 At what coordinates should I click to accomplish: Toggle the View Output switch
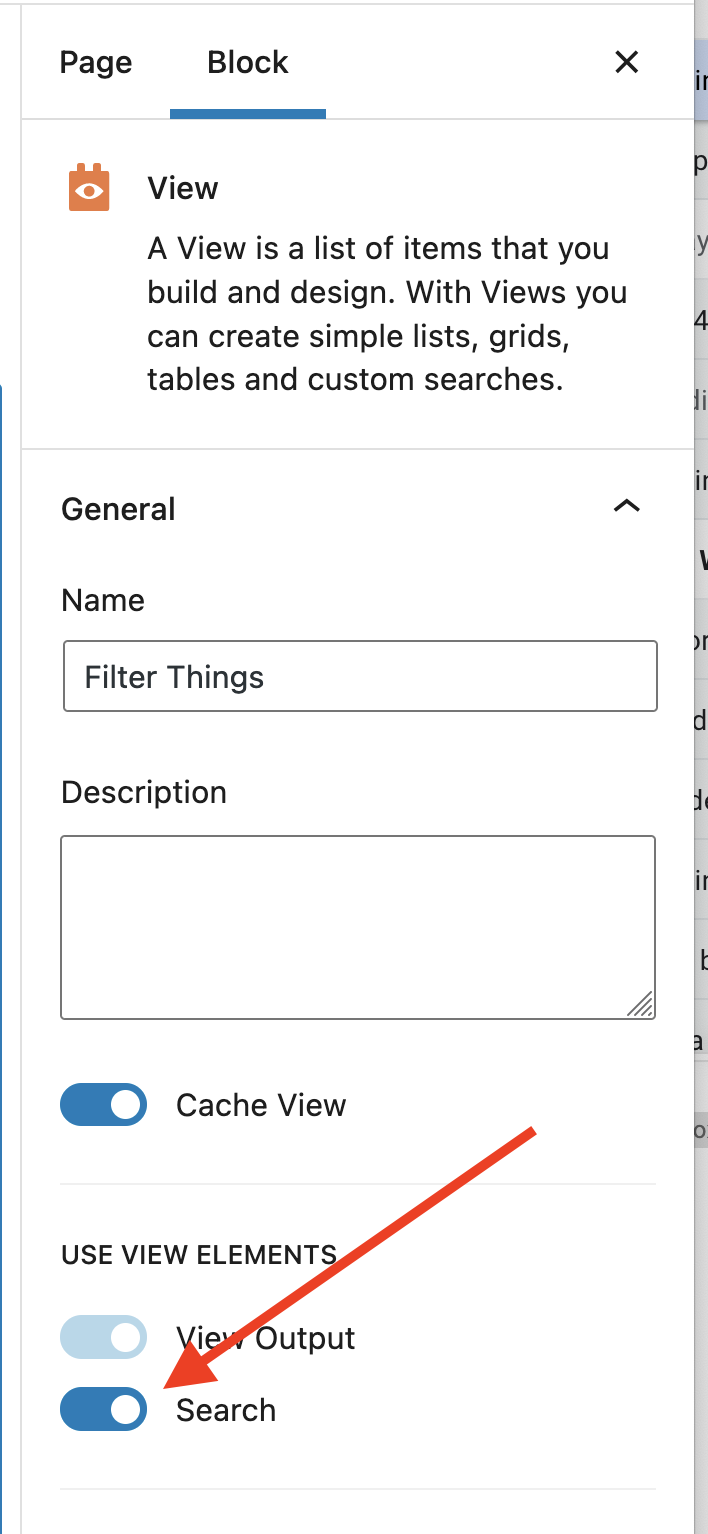[103, 1337]
